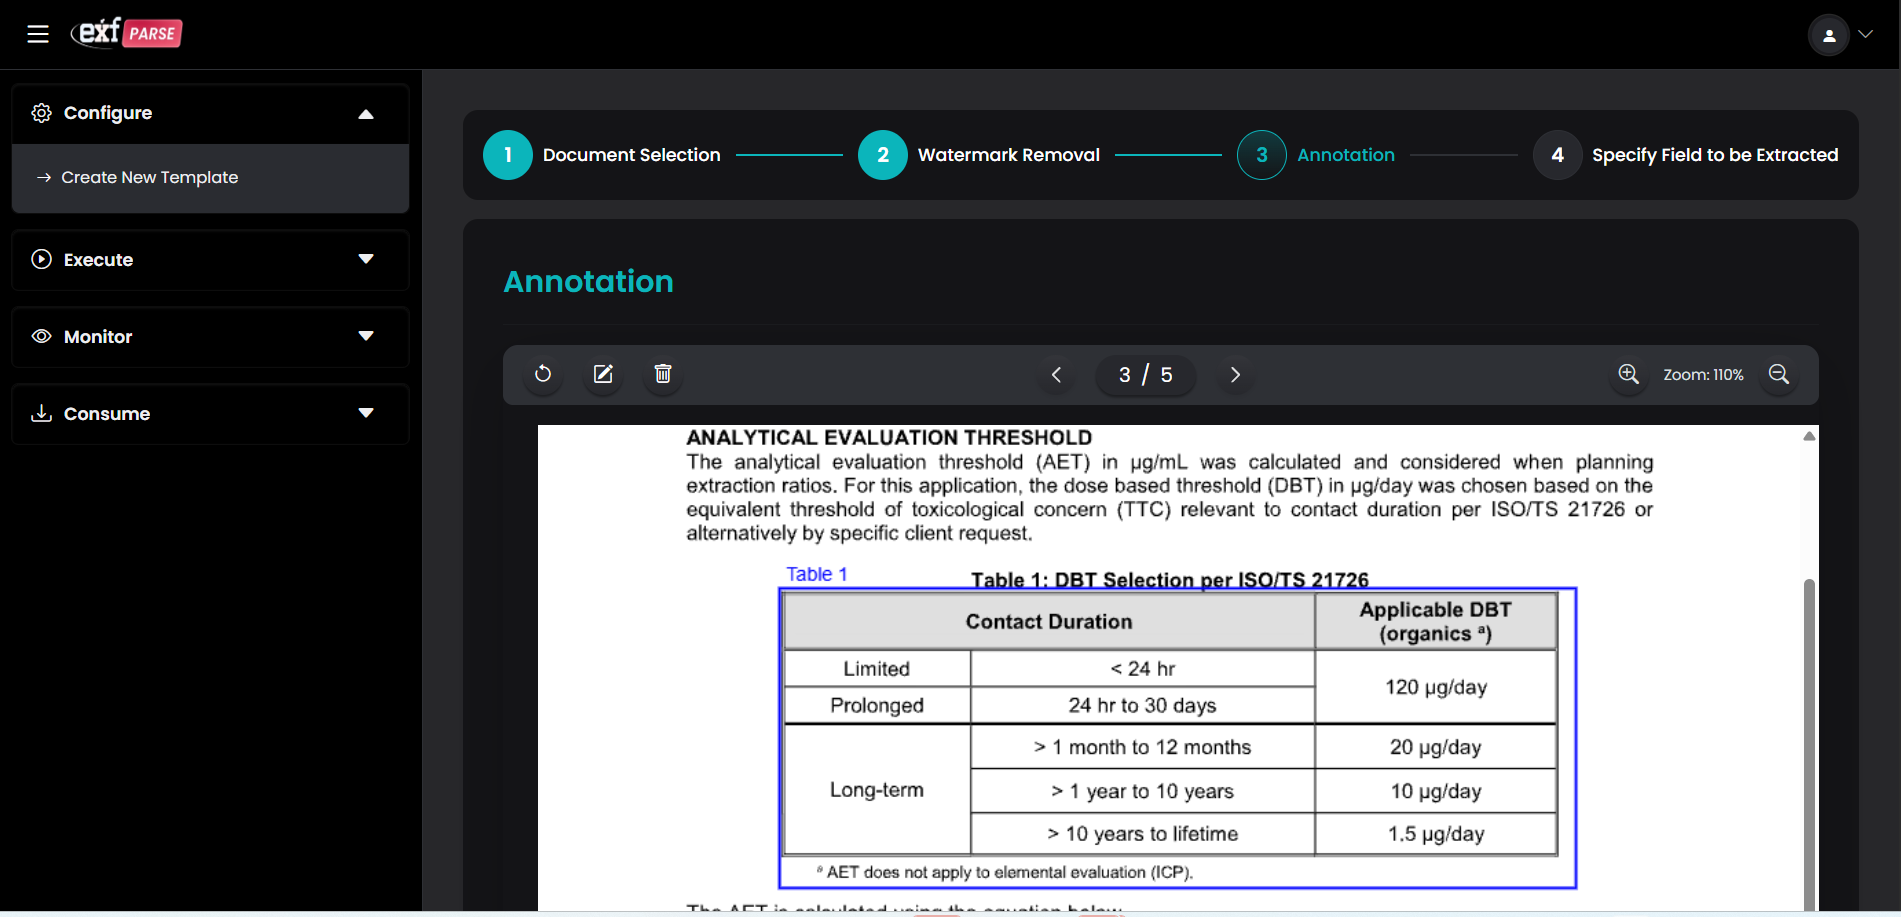Collapse the Configure sidebar section
This screenshot has height=917, width=1901.
pyautogui.click(x=366, y=114)
